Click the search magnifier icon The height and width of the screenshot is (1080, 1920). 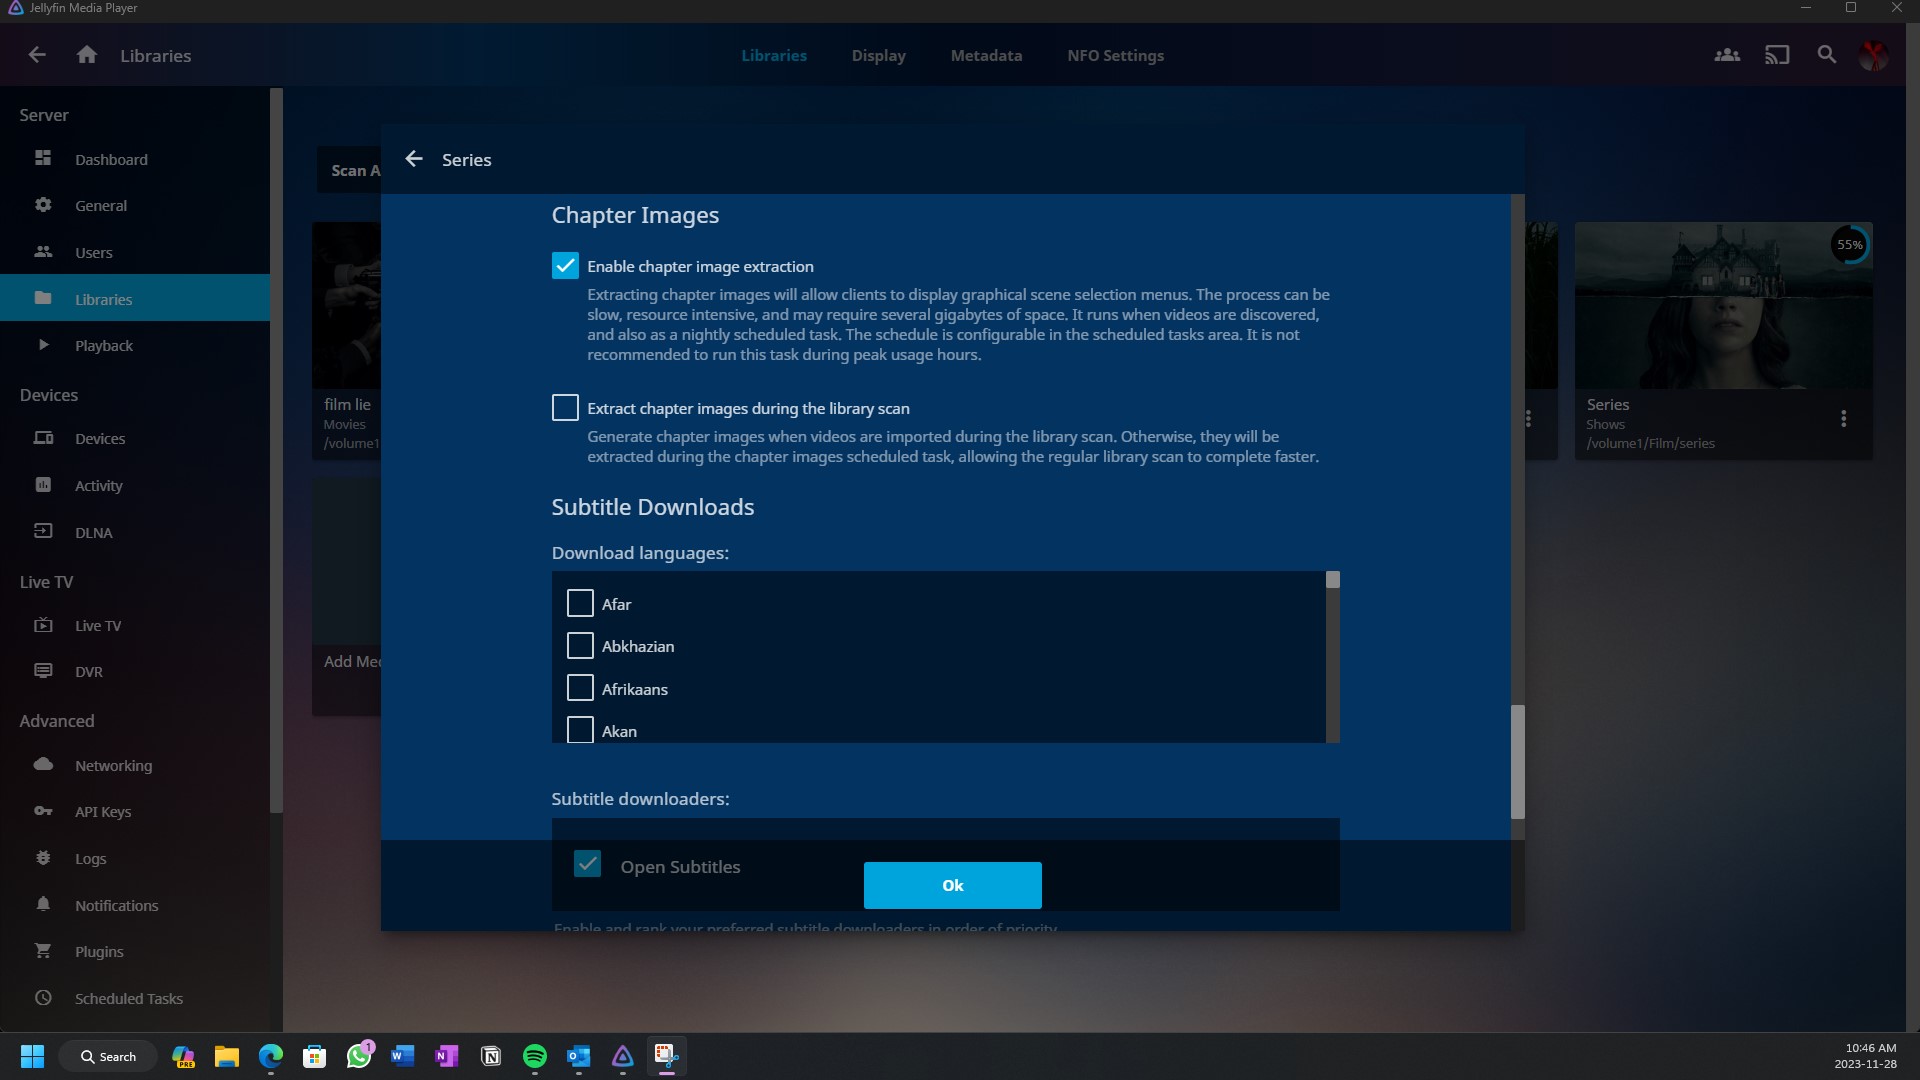tap(1826, 55)
